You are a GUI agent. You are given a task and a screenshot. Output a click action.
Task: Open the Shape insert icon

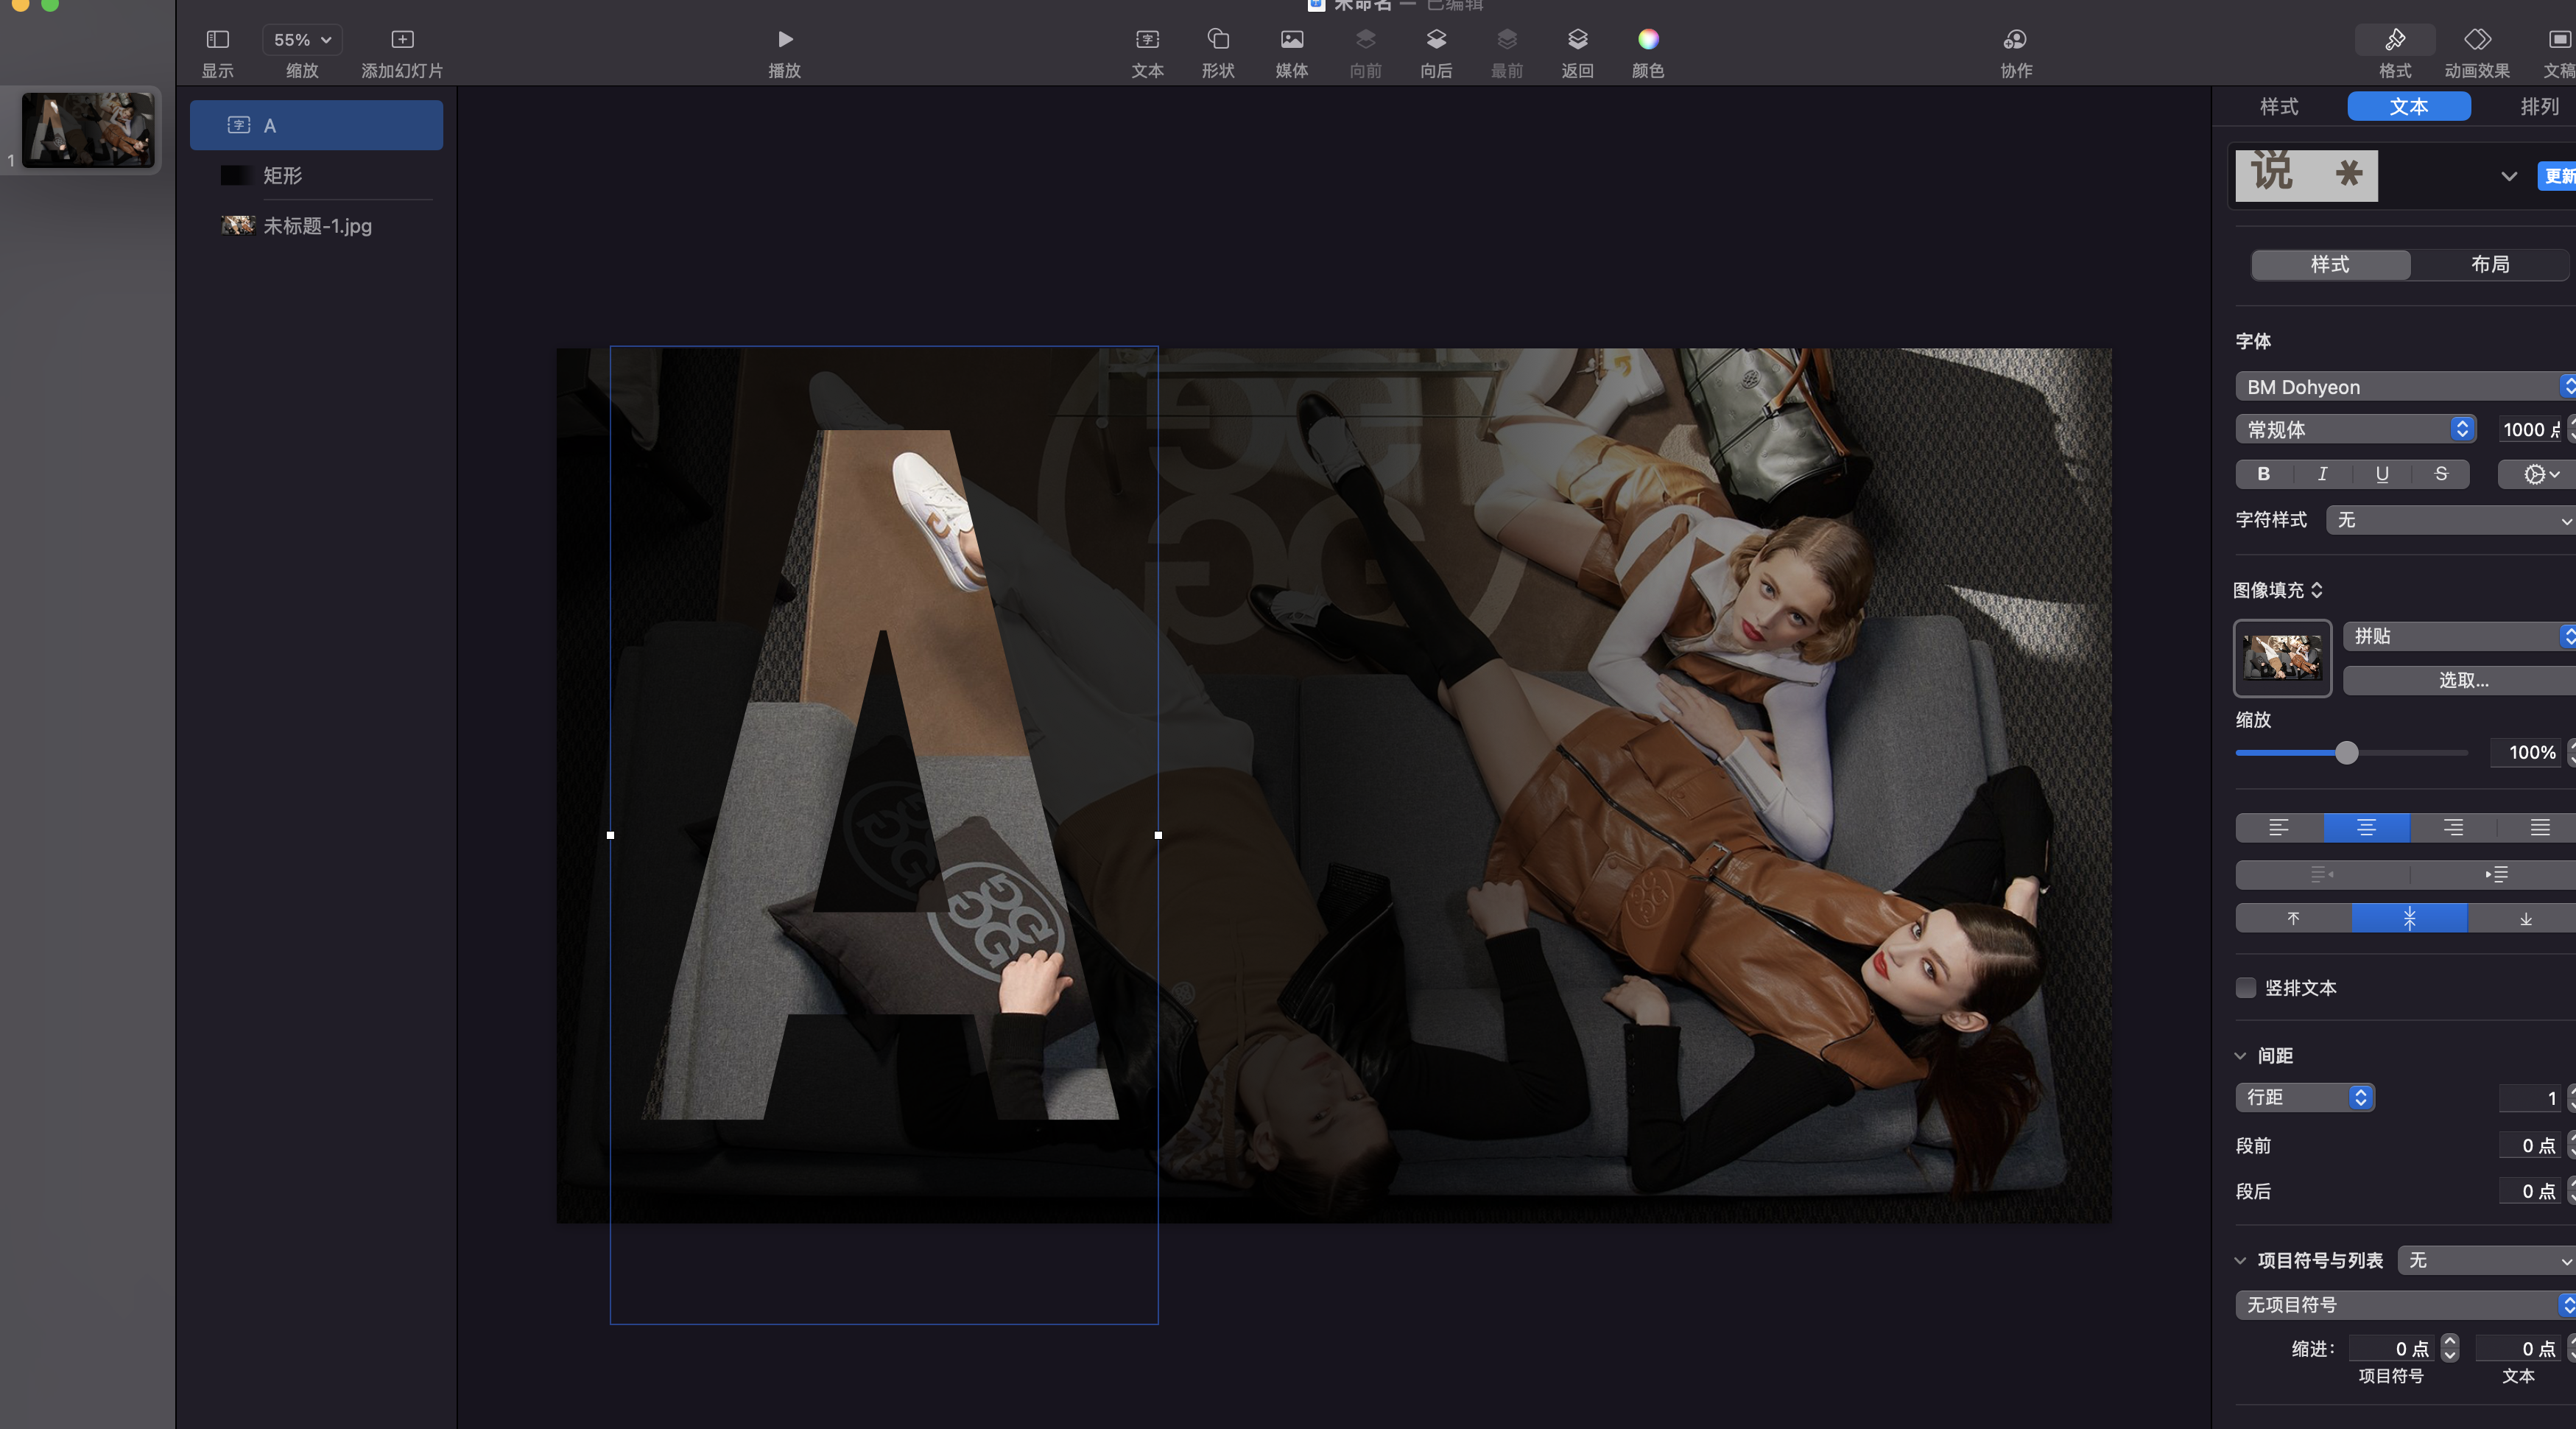(1218, 40)
